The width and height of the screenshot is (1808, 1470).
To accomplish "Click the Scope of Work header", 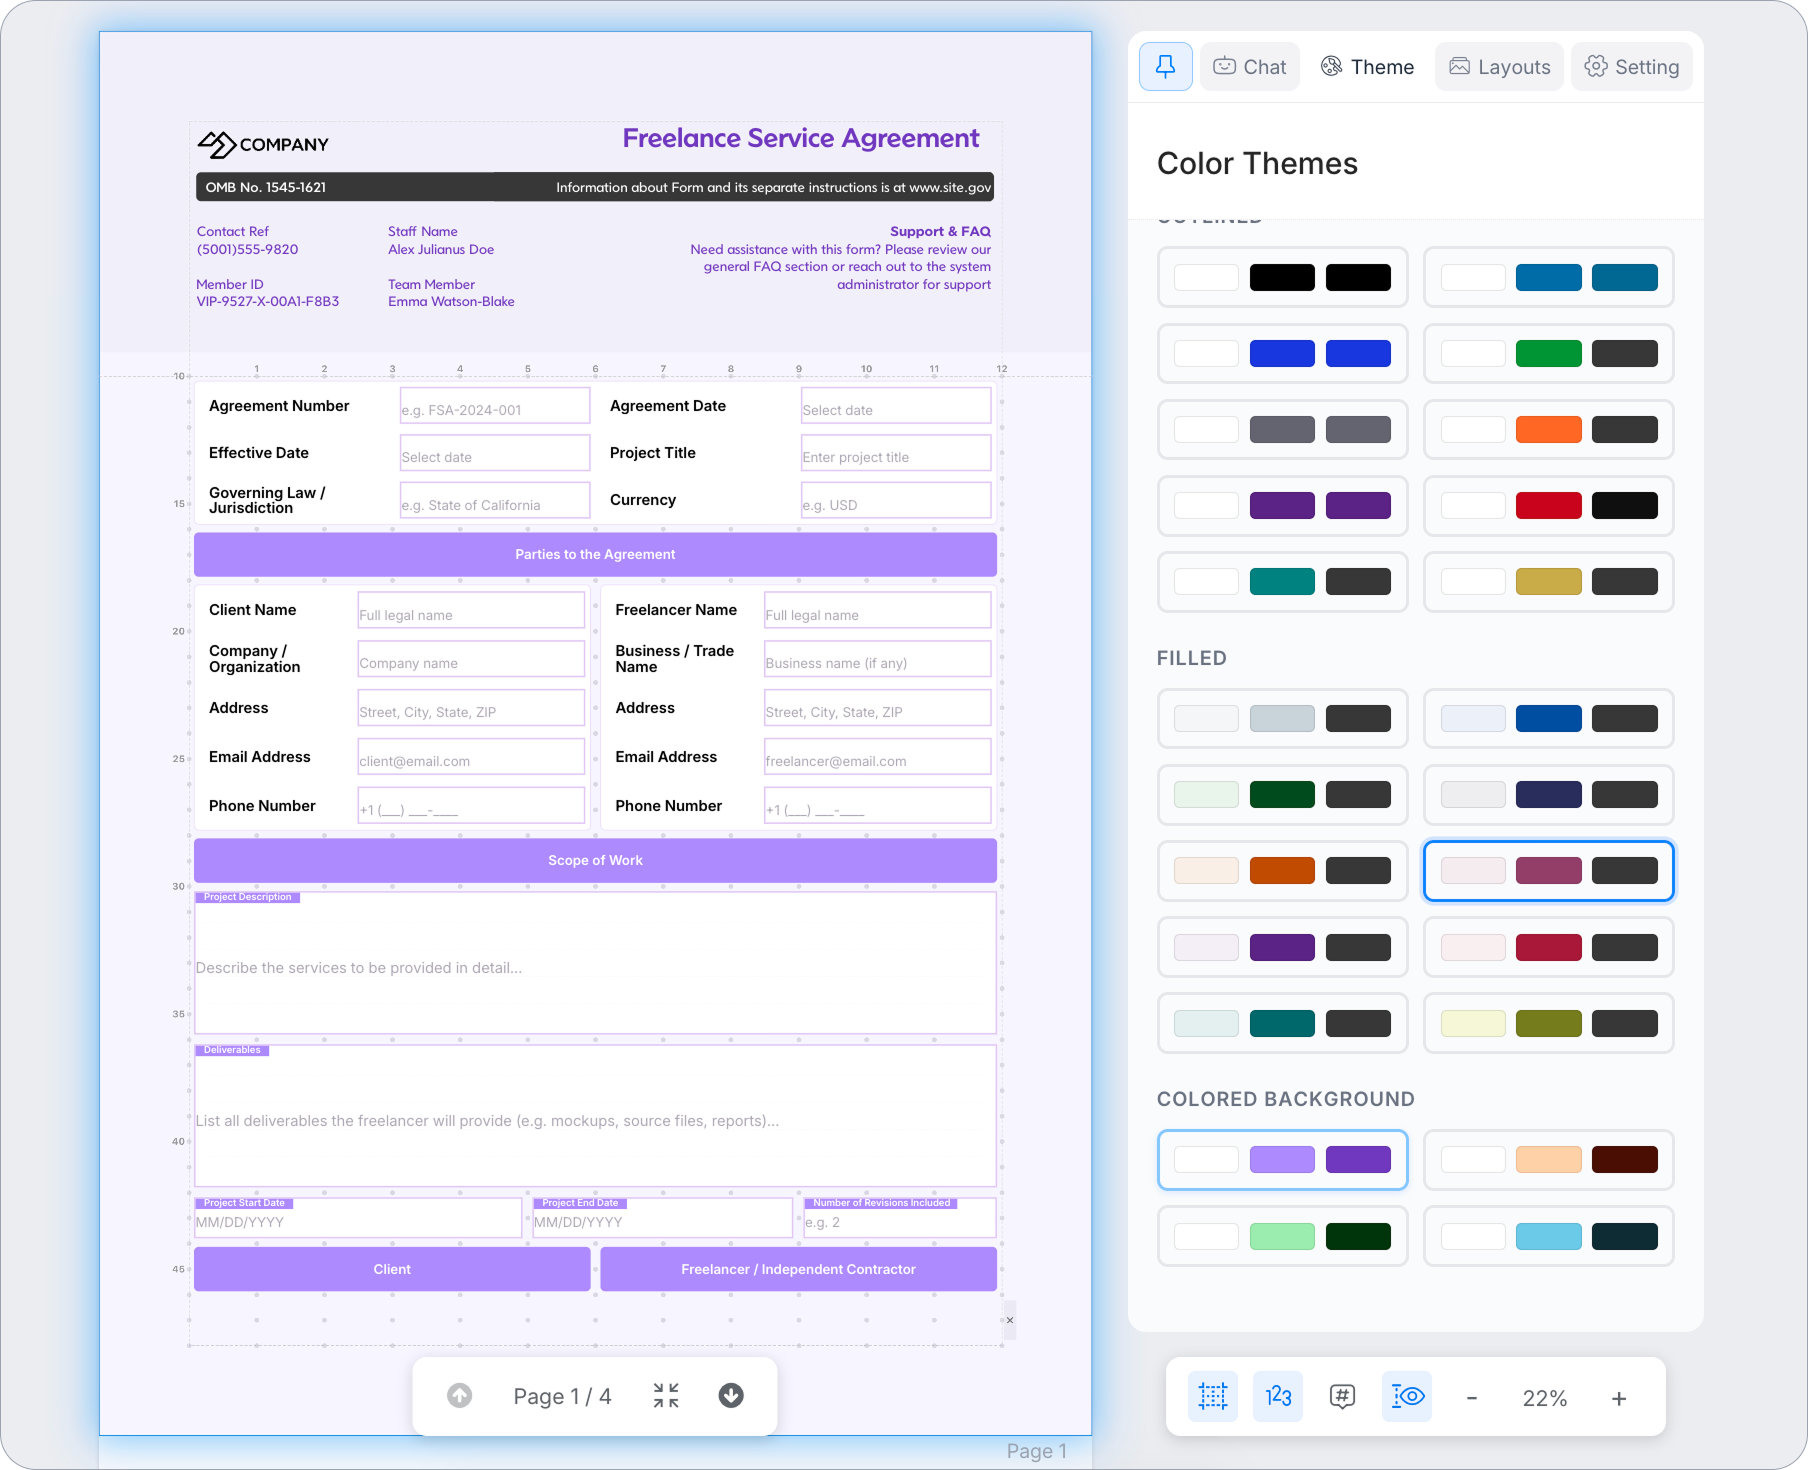I will coord(595,861).
